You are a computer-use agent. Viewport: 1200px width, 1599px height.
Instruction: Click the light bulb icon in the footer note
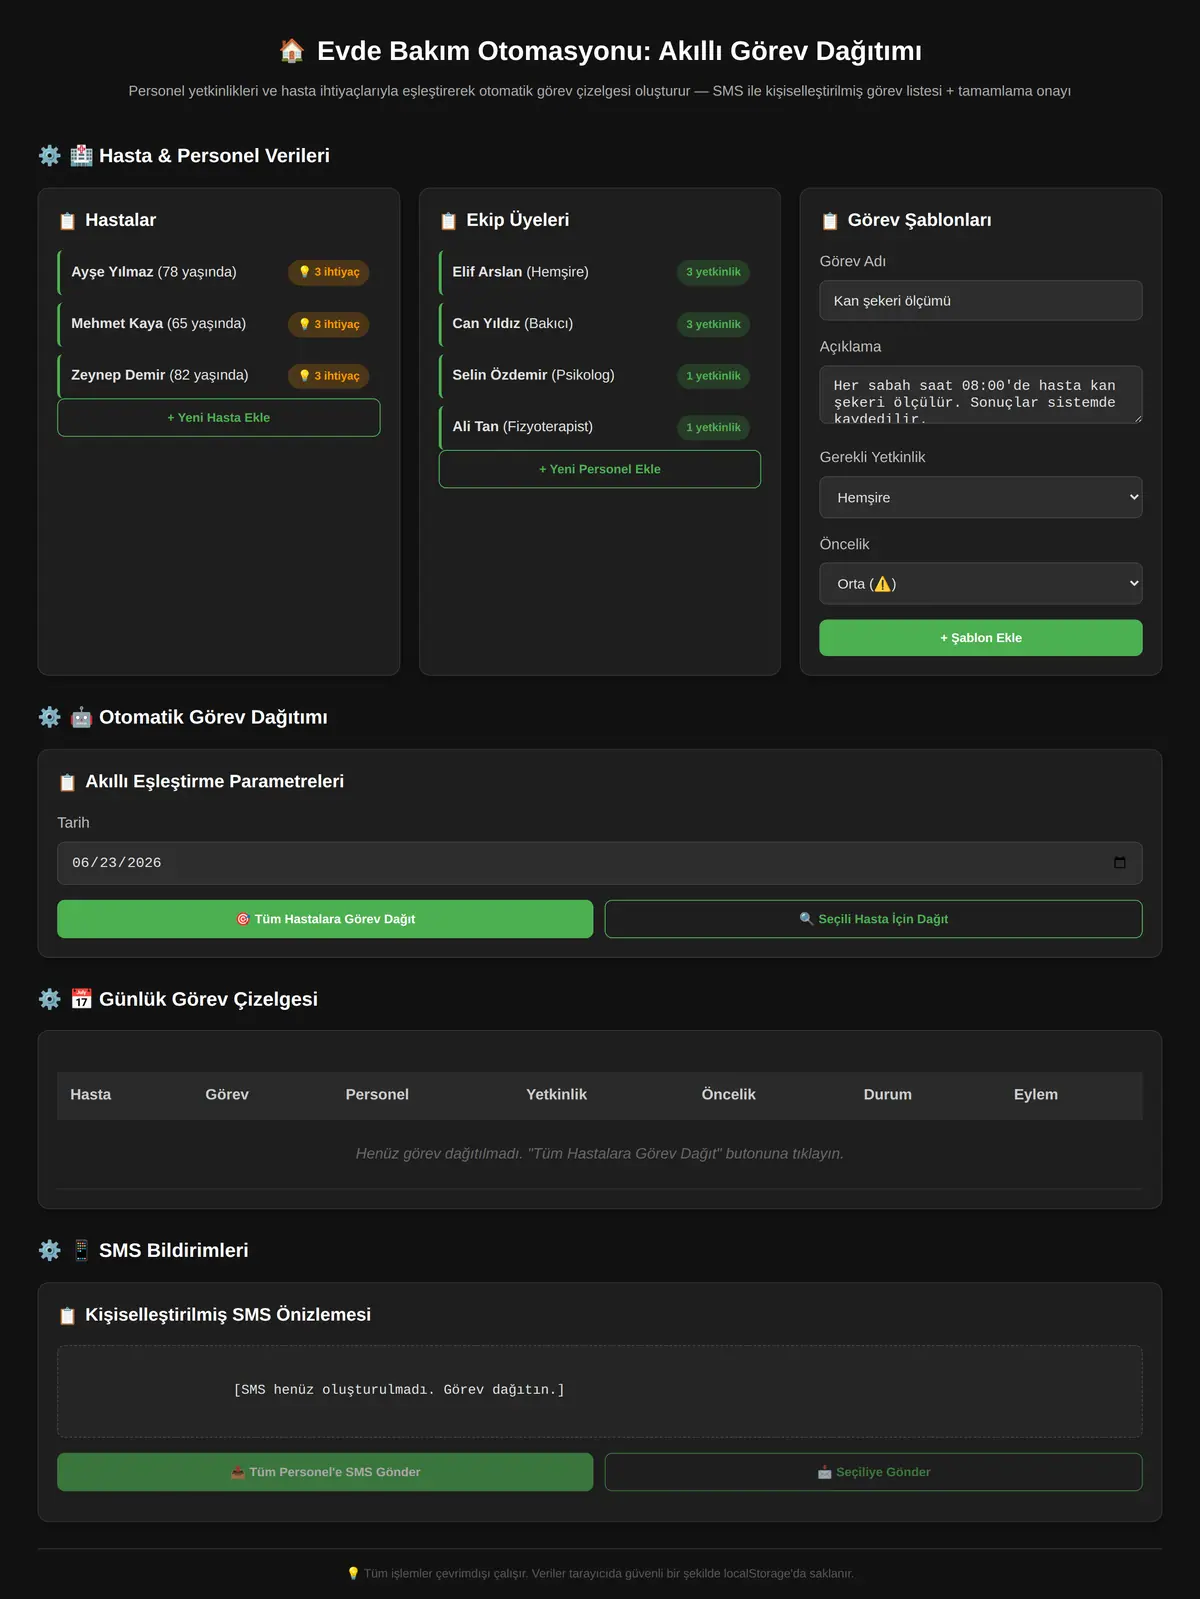353,1573
